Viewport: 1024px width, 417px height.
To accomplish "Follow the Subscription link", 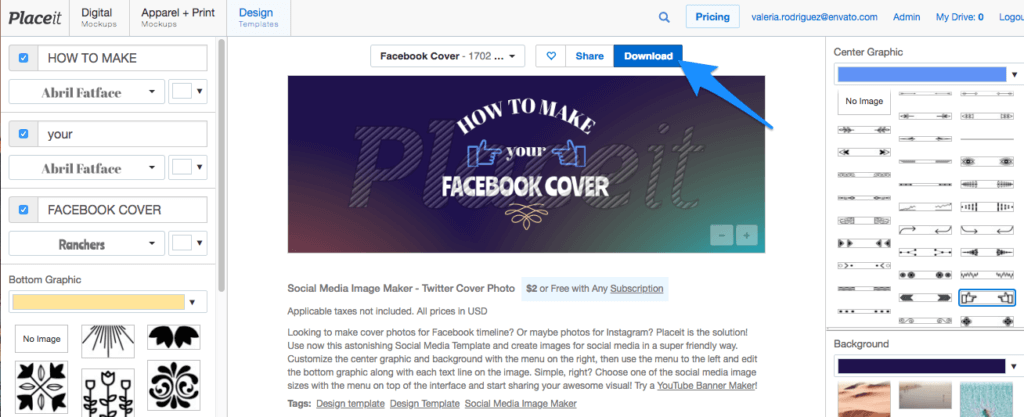I will [x=637, y=288].
